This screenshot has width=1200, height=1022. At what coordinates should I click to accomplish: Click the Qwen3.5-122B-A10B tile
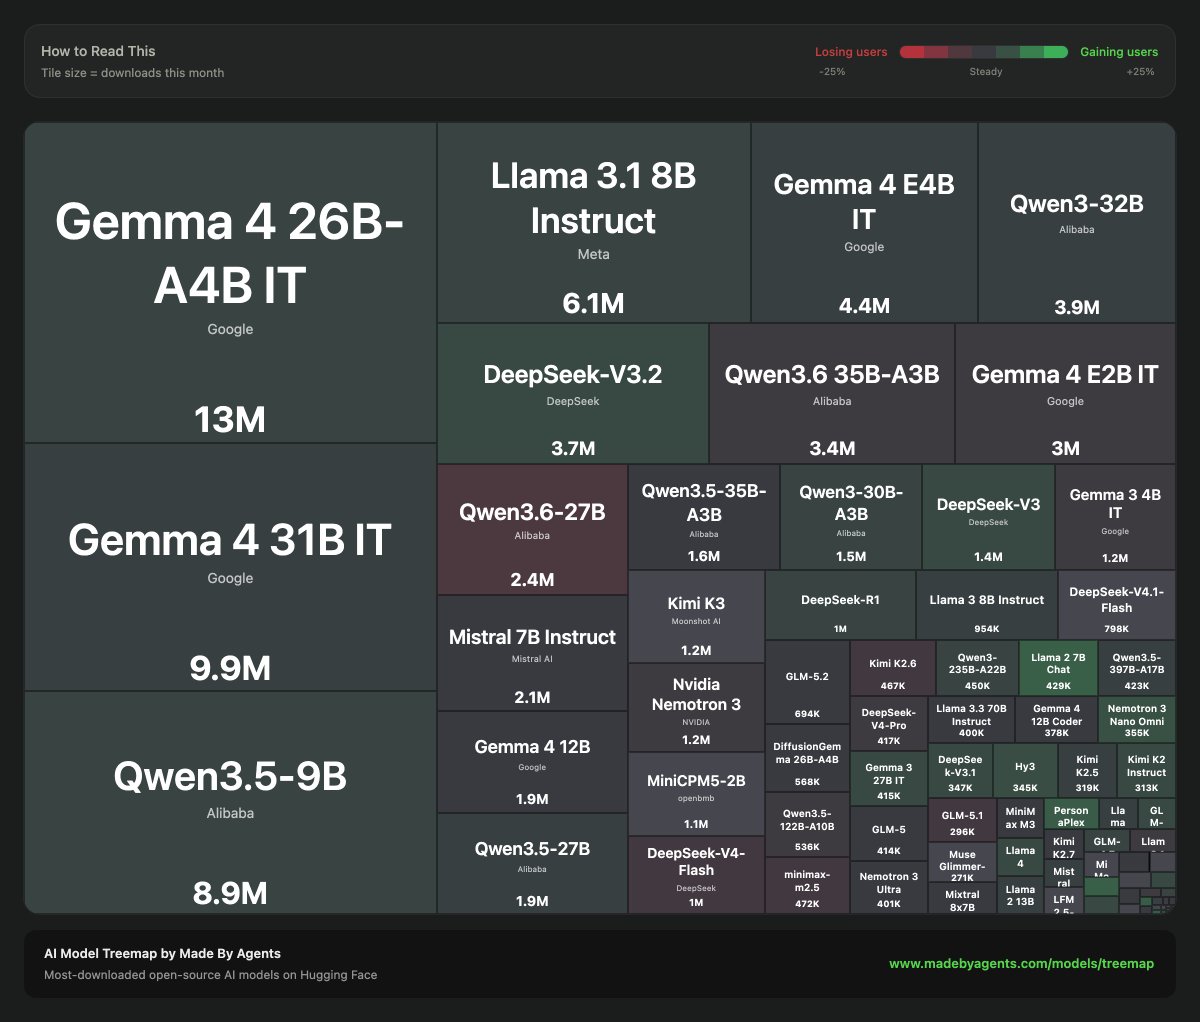tap(807, 825)
